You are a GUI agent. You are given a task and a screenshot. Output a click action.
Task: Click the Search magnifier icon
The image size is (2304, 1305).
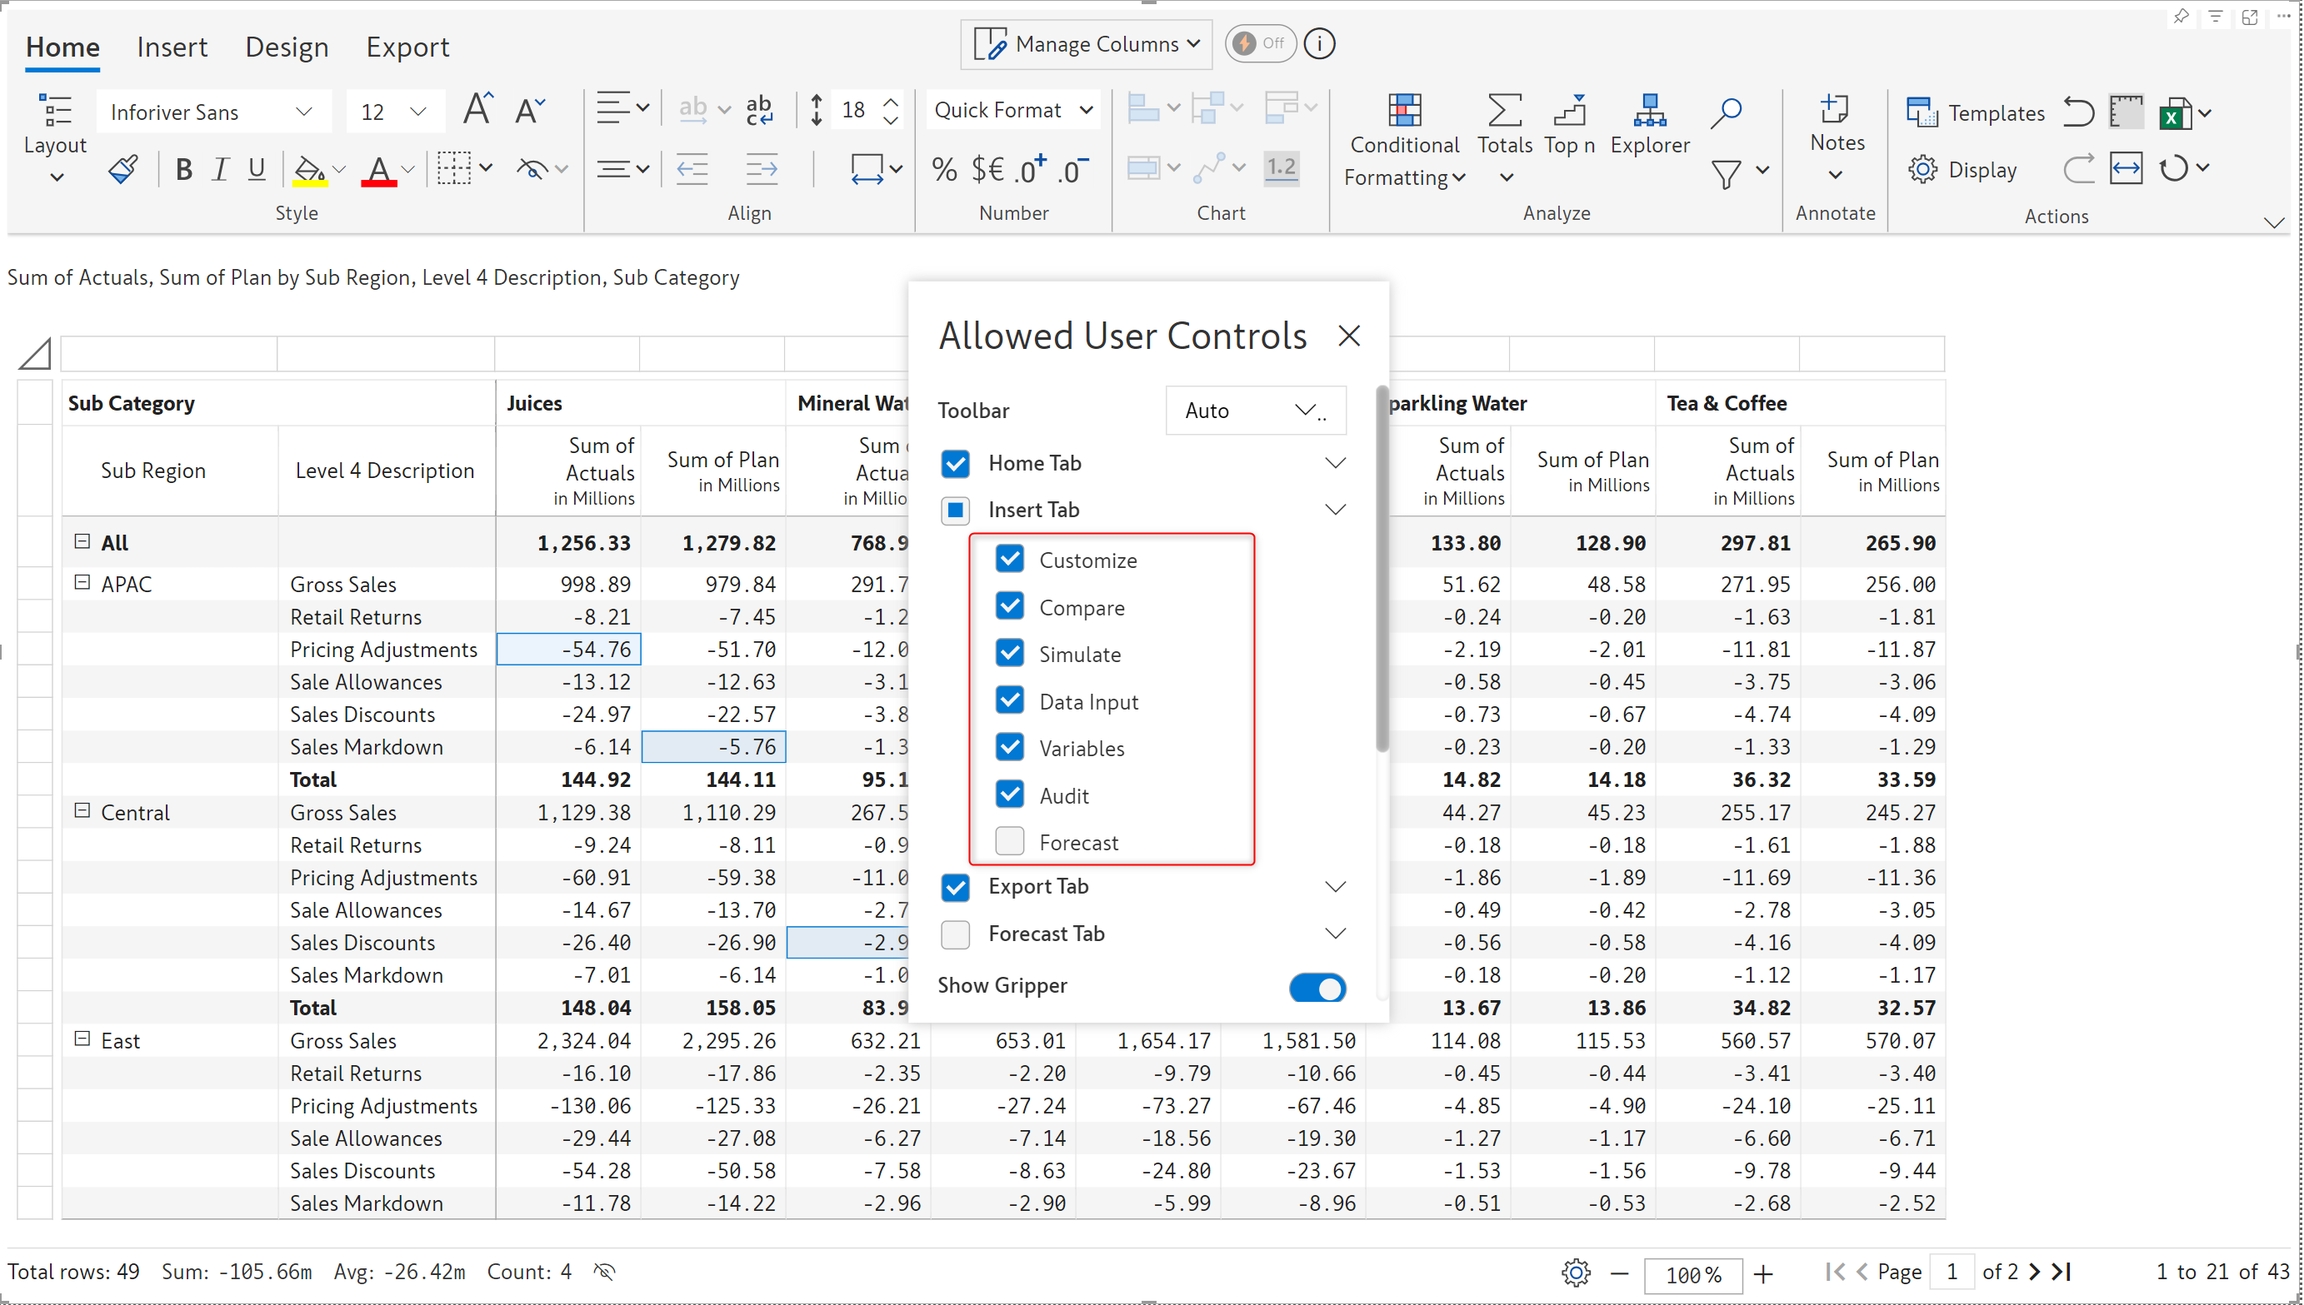1726,112
